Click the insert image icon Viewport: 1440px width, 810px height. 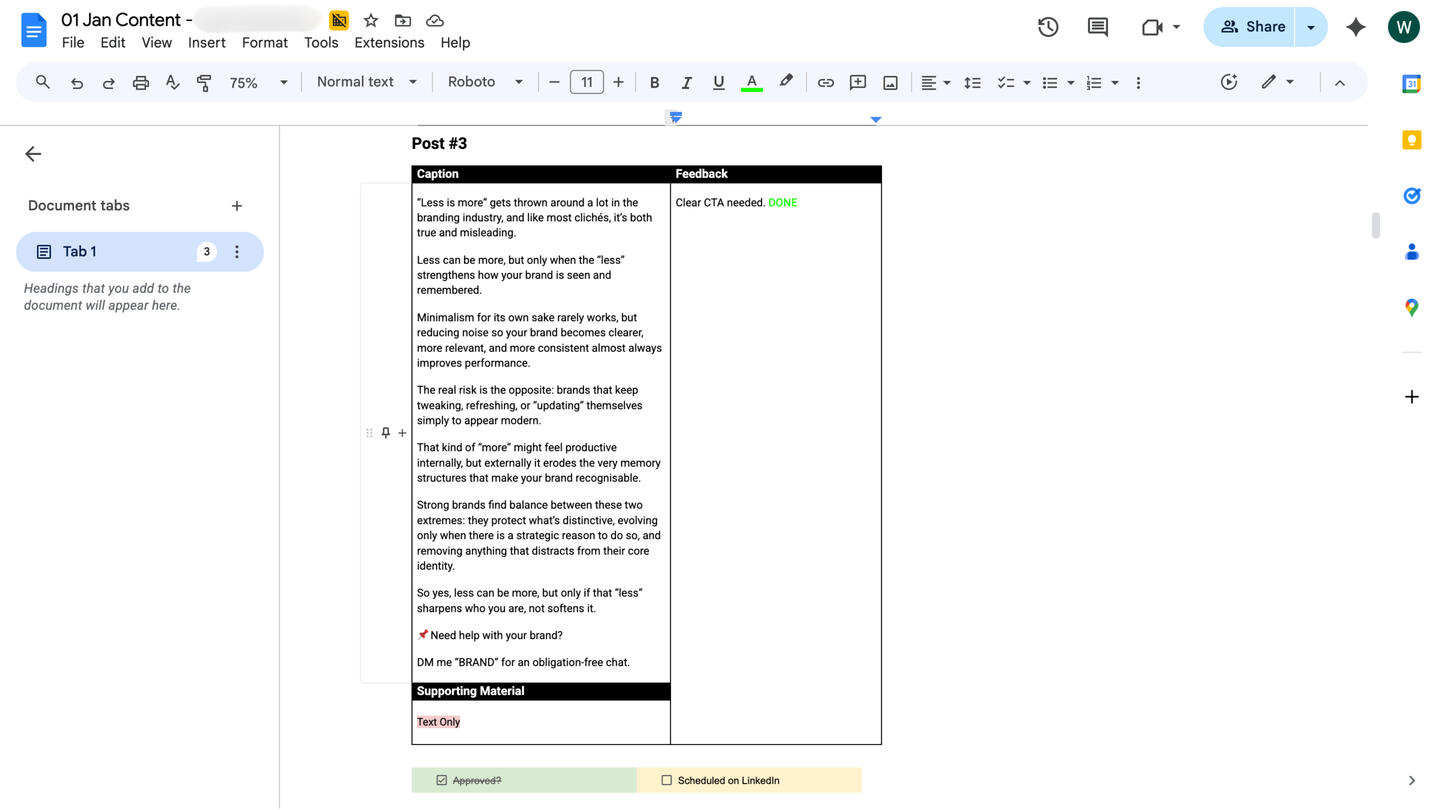890,82
